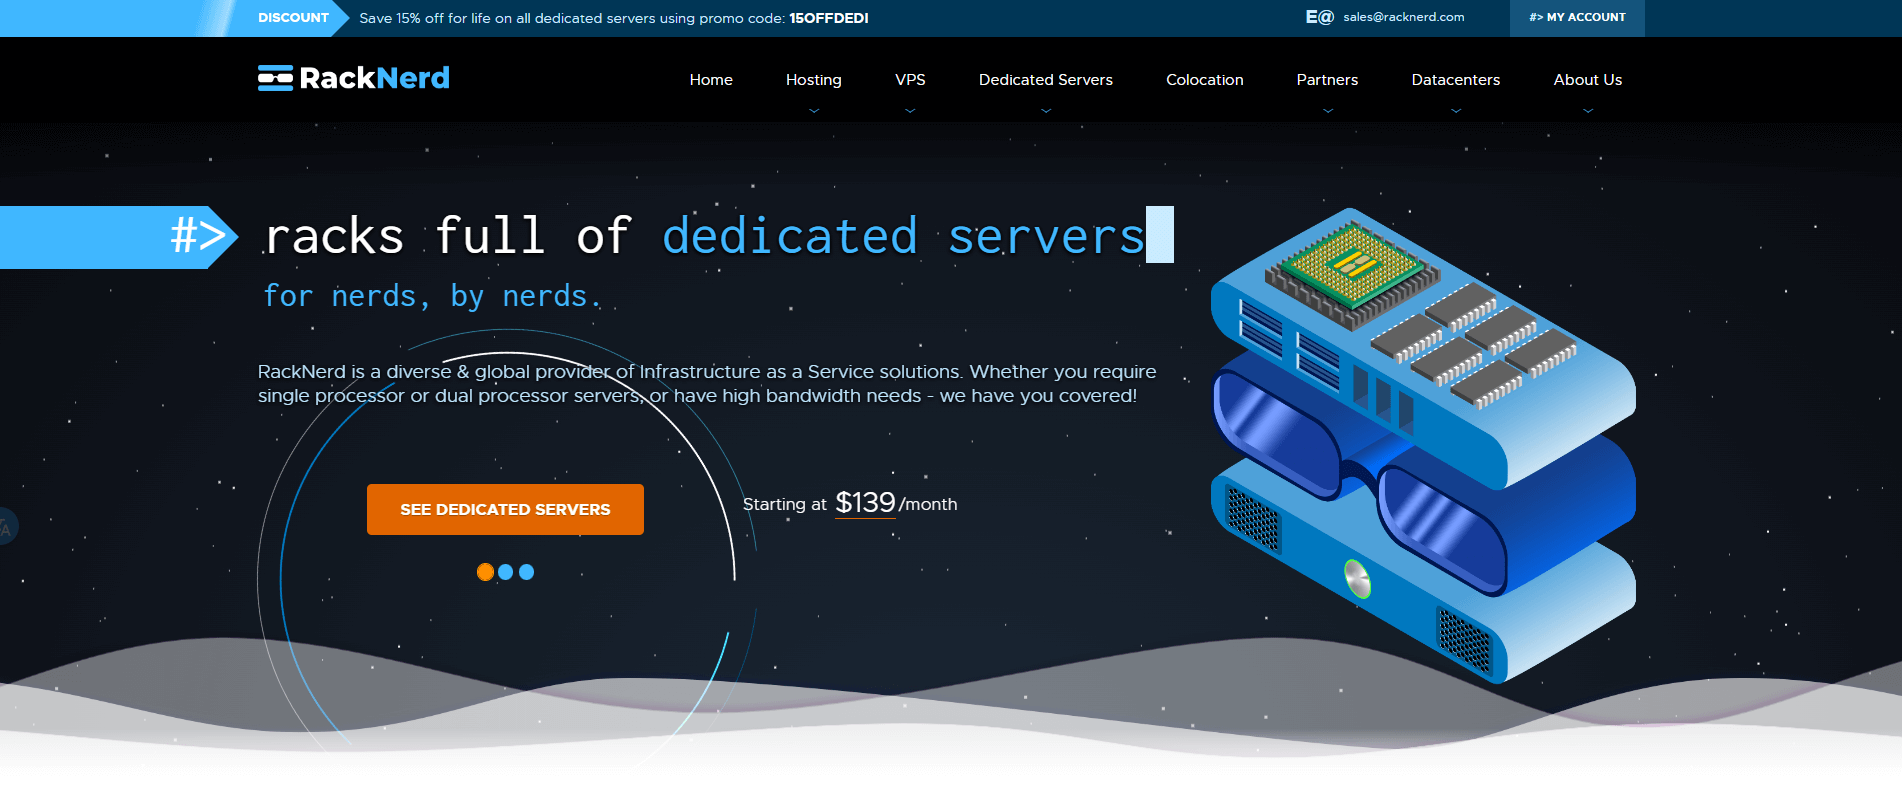This screenshot has height=807, width=1902.
Task: Click the "#>" prompt arrow badge in hero
Action: pyautogui.click(x=199, y=237)
